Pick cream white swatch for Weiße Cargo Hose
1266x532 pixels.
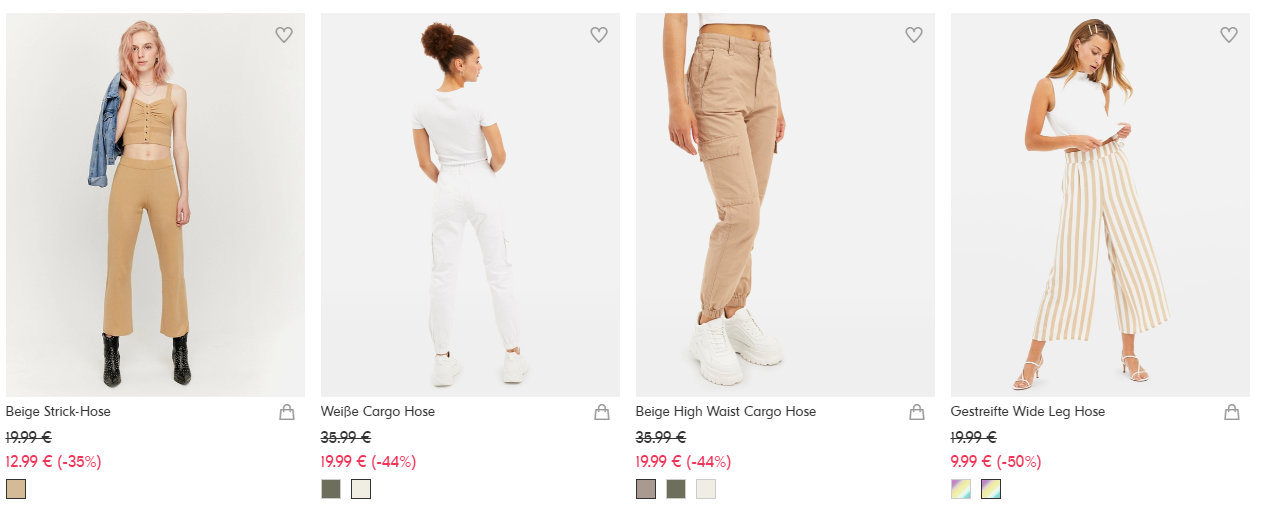tap(361, 489)
